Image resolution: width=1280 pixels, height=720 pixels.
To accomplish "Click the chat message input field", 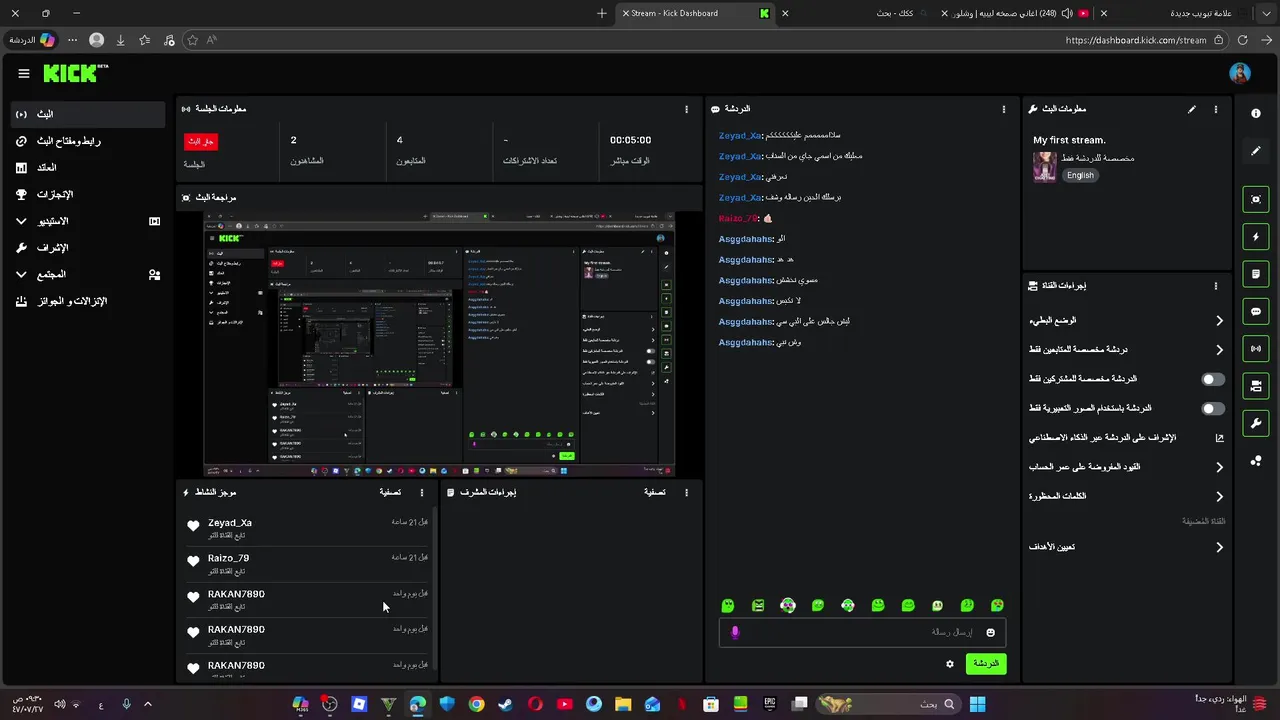I will point(862,632).
